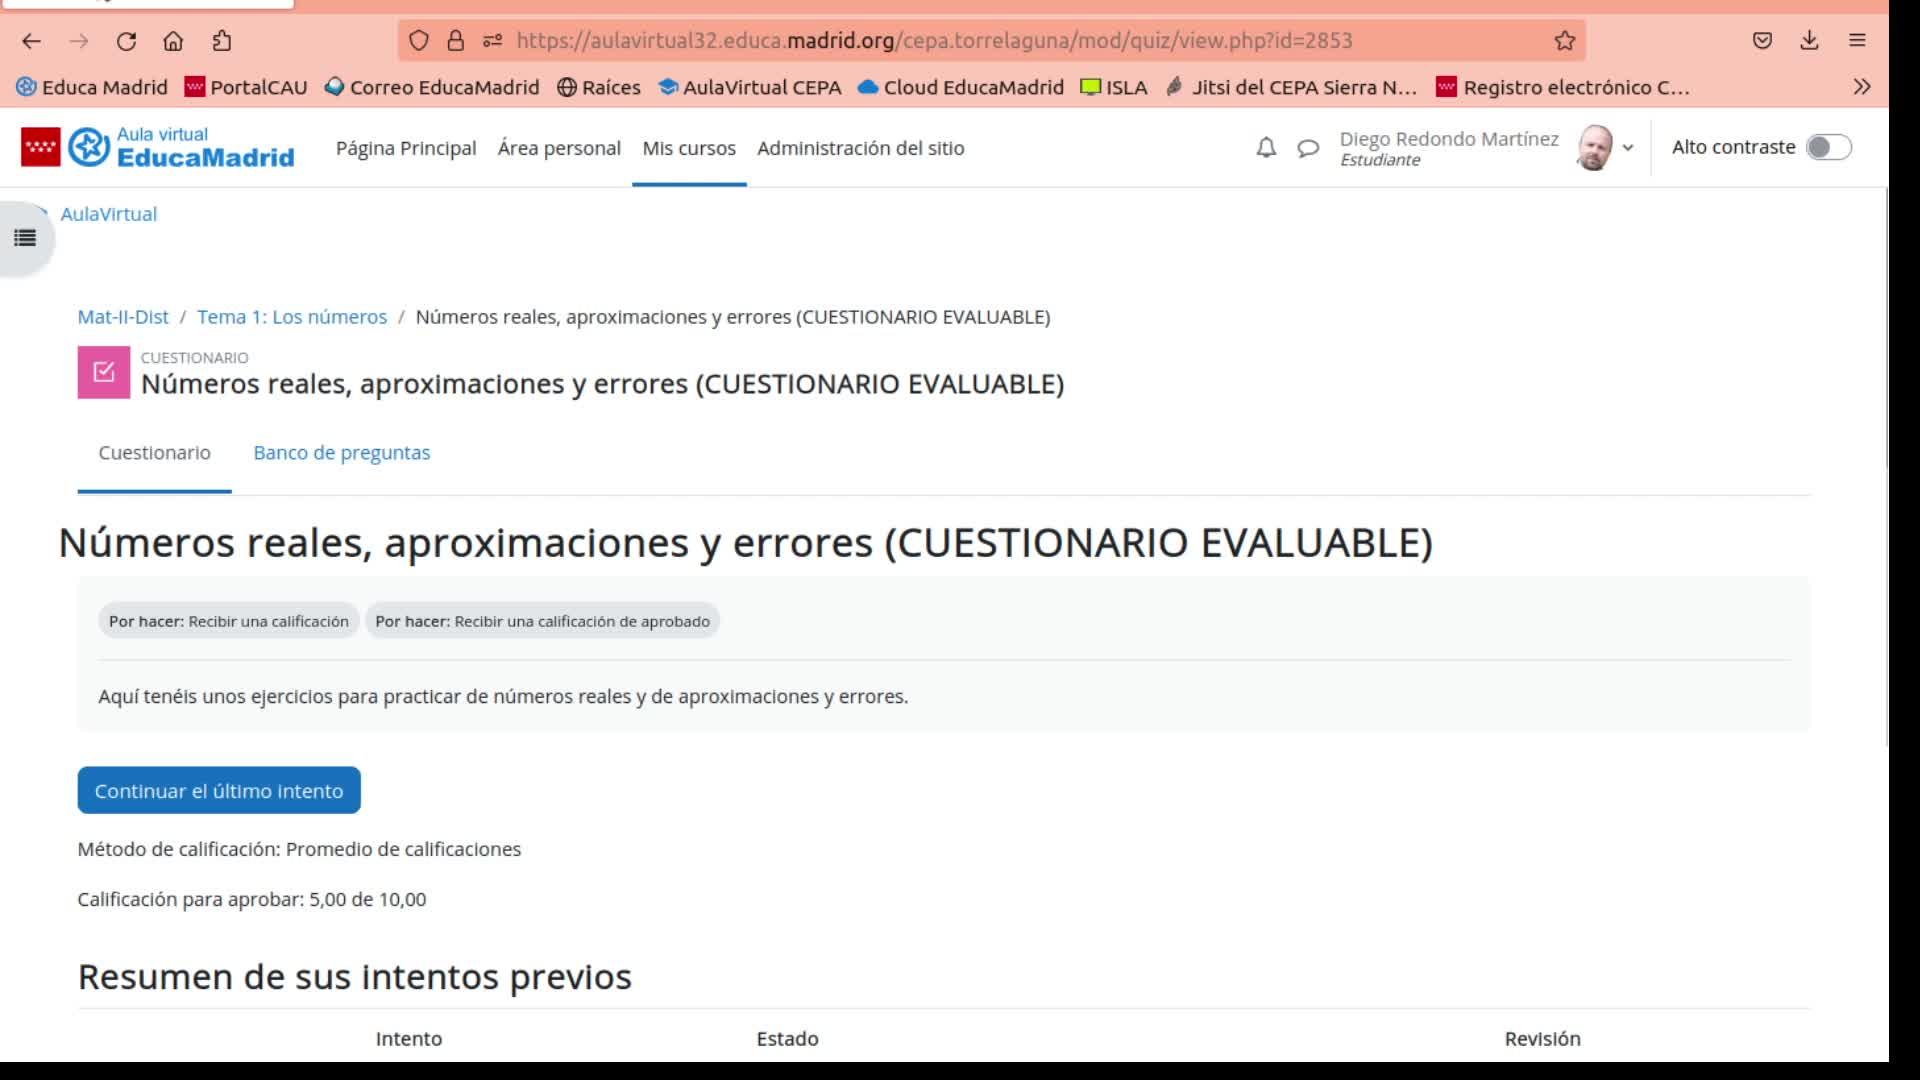Open the Firefox downloads icon

point(1809,41)
